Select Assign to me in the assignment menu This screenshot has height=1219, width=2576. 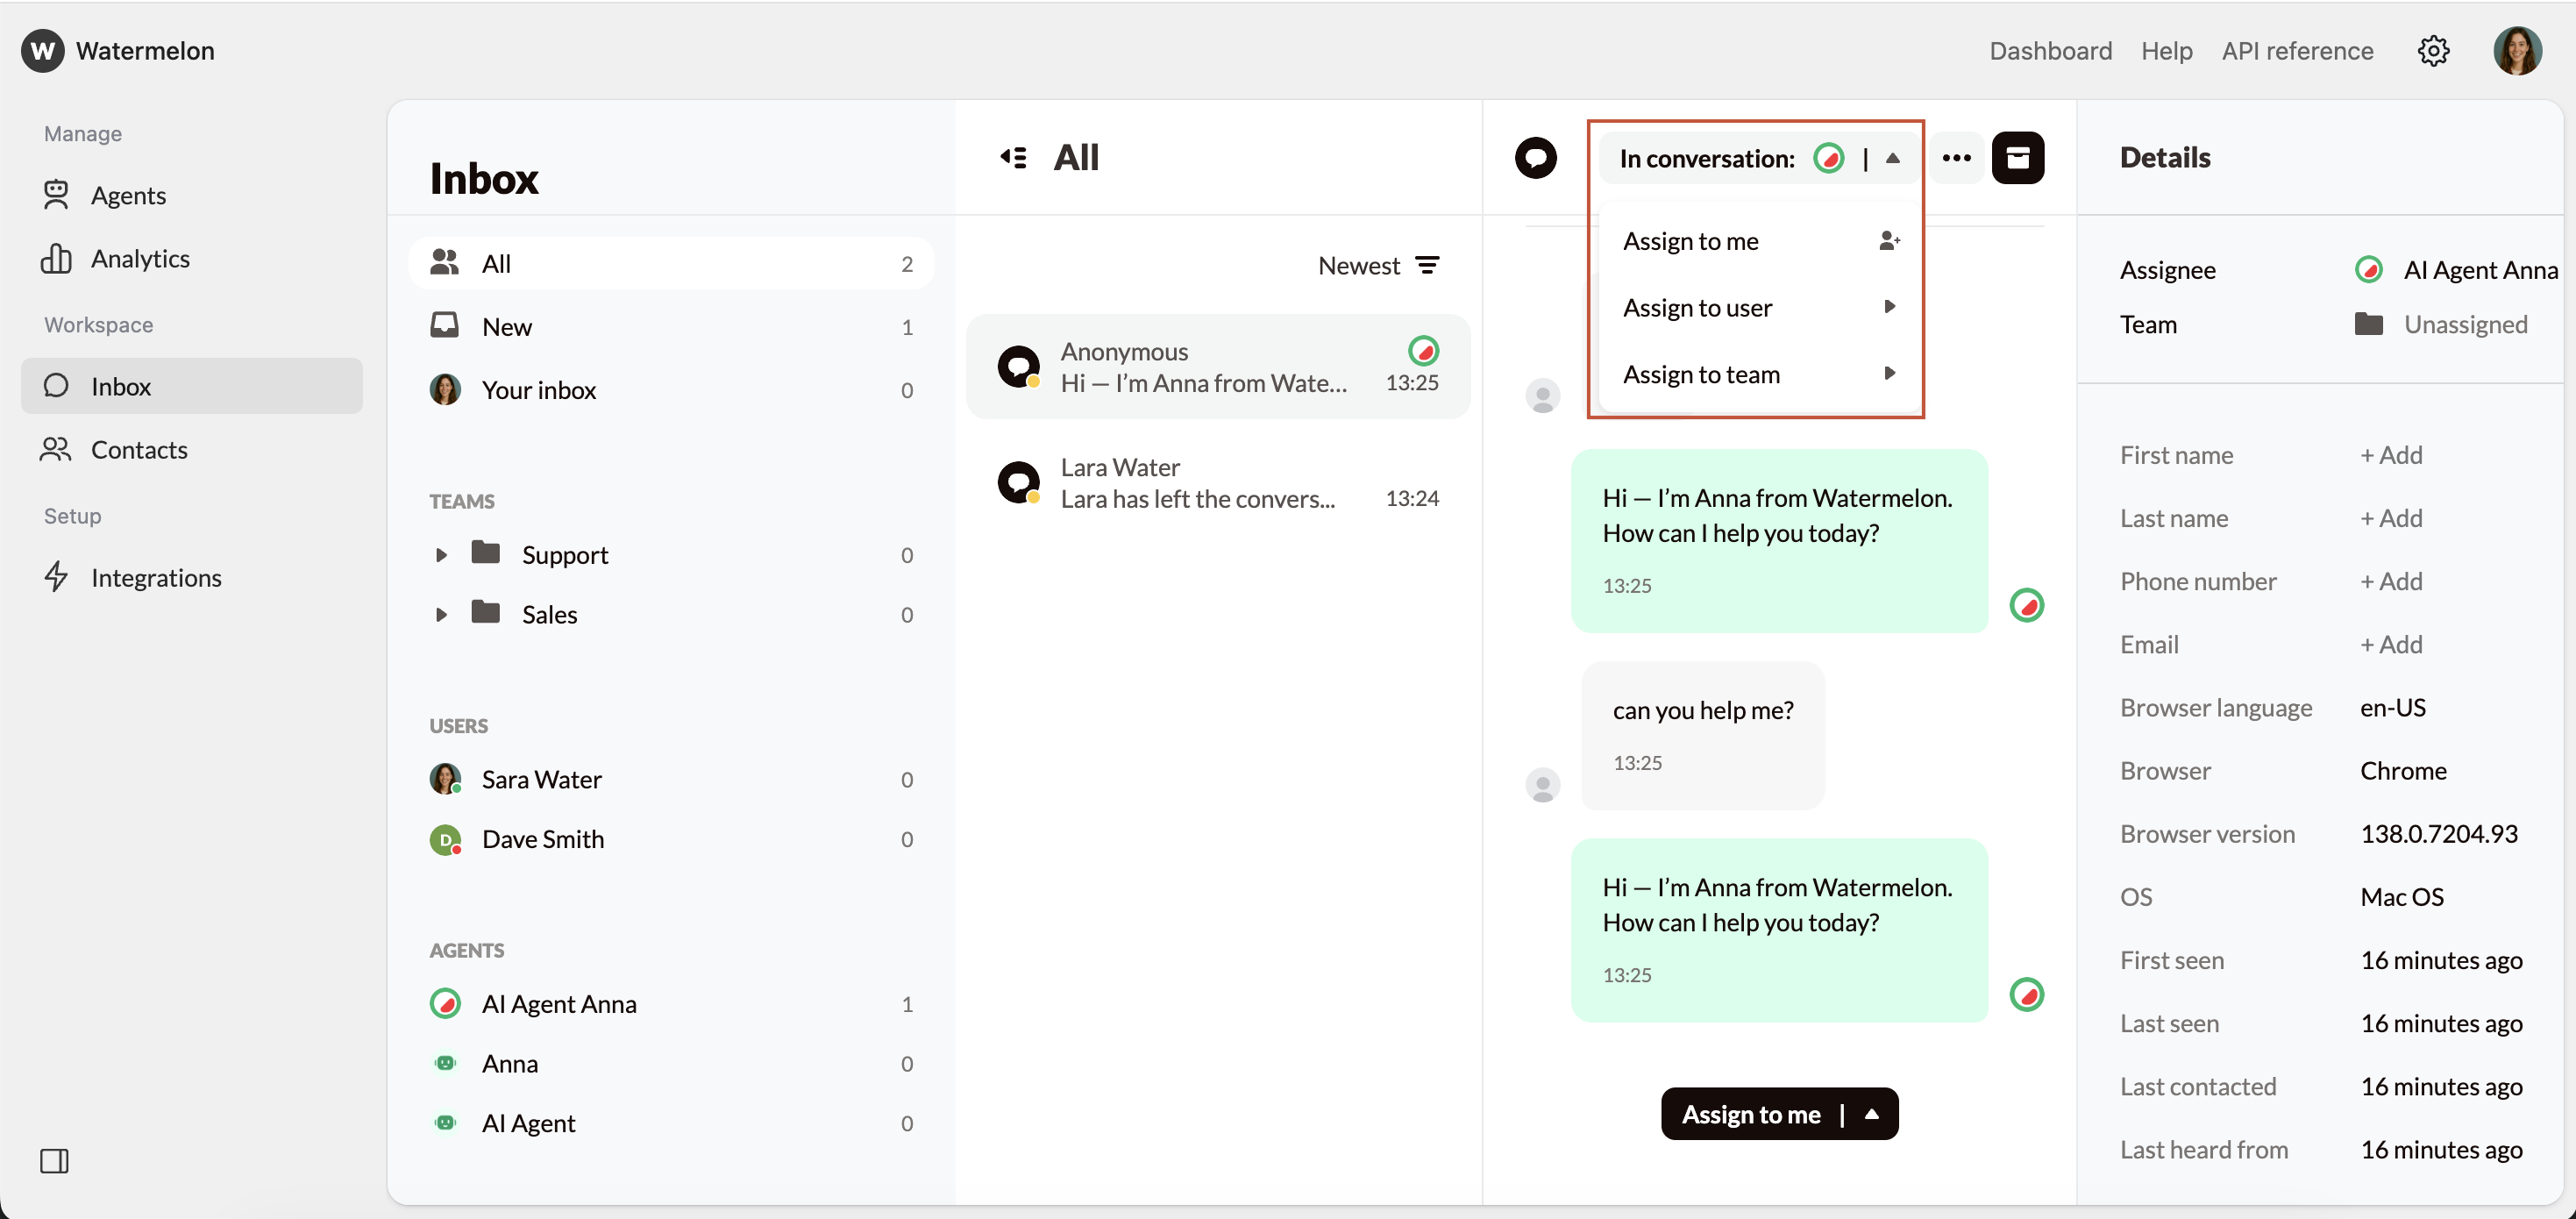point(1691,240)
